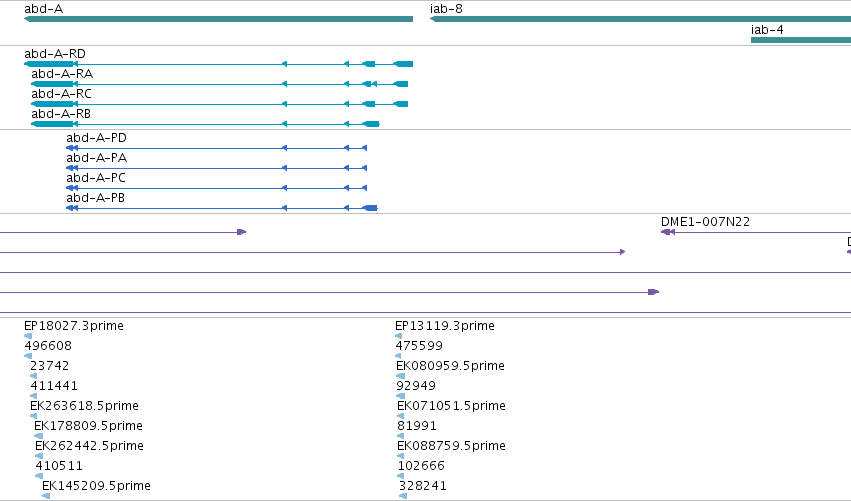Click the abd-A-PC label
The image size is (851, 501).
96,178
